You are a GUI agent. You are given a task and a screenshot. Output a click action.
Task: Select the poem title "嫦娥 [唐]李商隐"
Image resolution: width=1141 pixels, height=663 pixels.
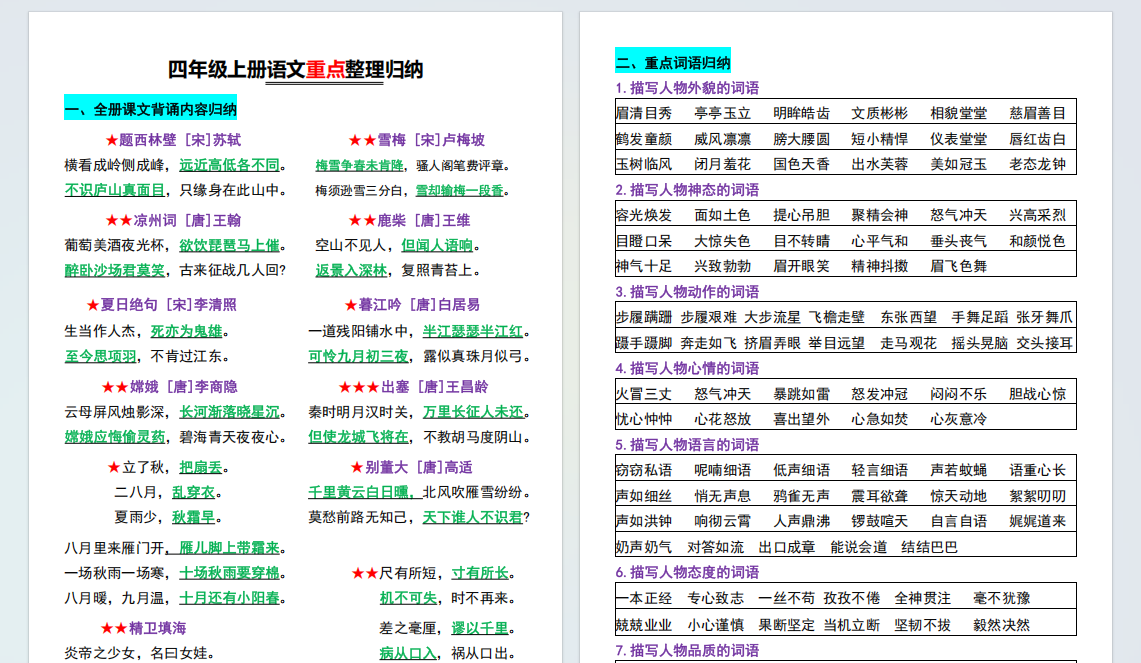coord(183,386)
